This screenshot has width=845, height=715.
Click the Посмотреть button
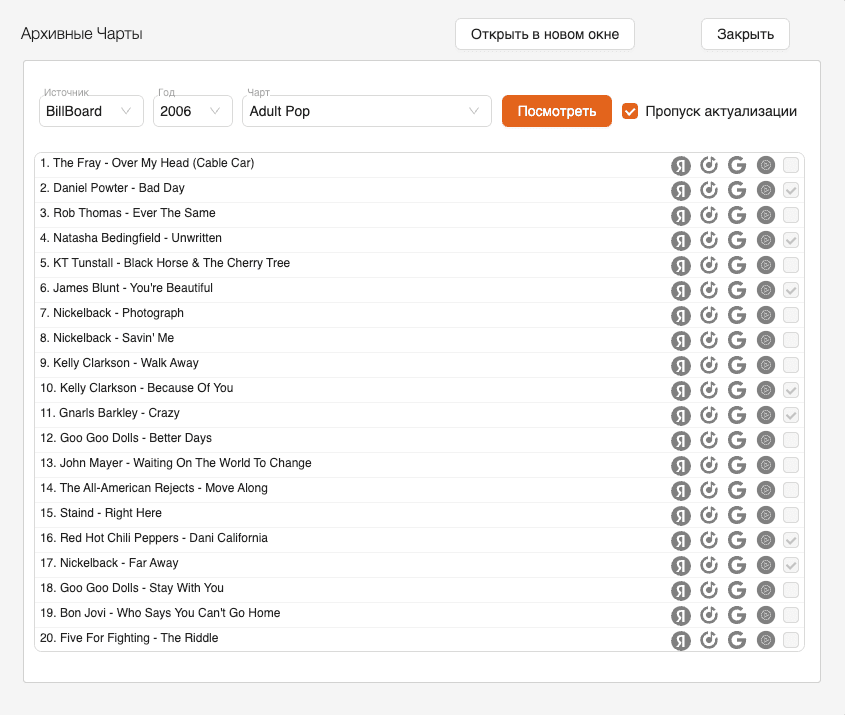(x=557, y=111)
